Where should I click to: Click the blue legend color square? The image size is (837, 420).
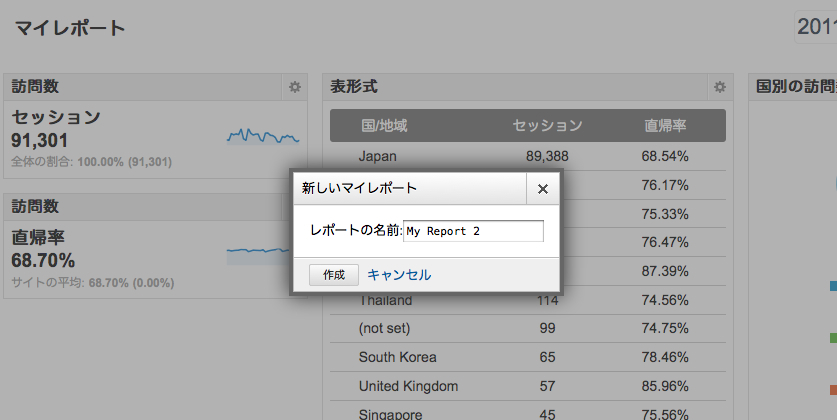click(833, 286)
